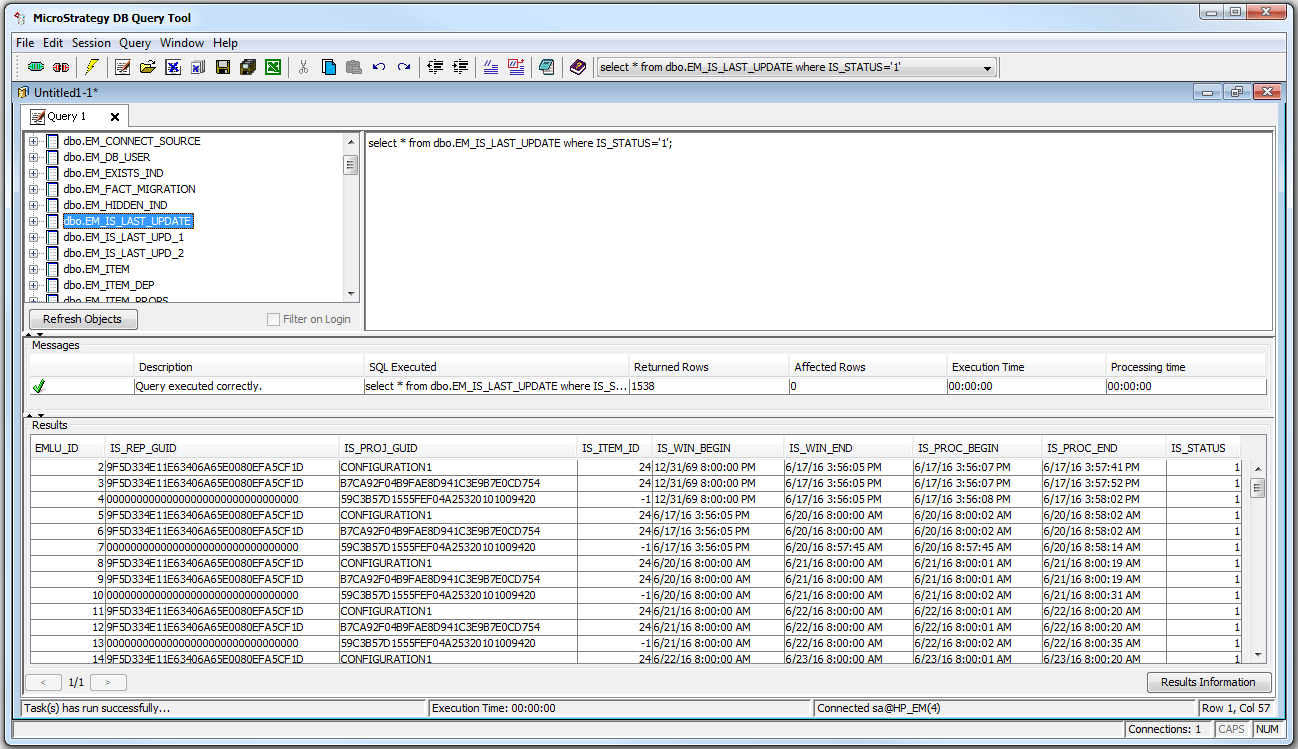The width and height of the screenshot is (1298, 749).
Task: Expand the dbo.EM_ITEM tree node
Action: [x=34, y=269]
